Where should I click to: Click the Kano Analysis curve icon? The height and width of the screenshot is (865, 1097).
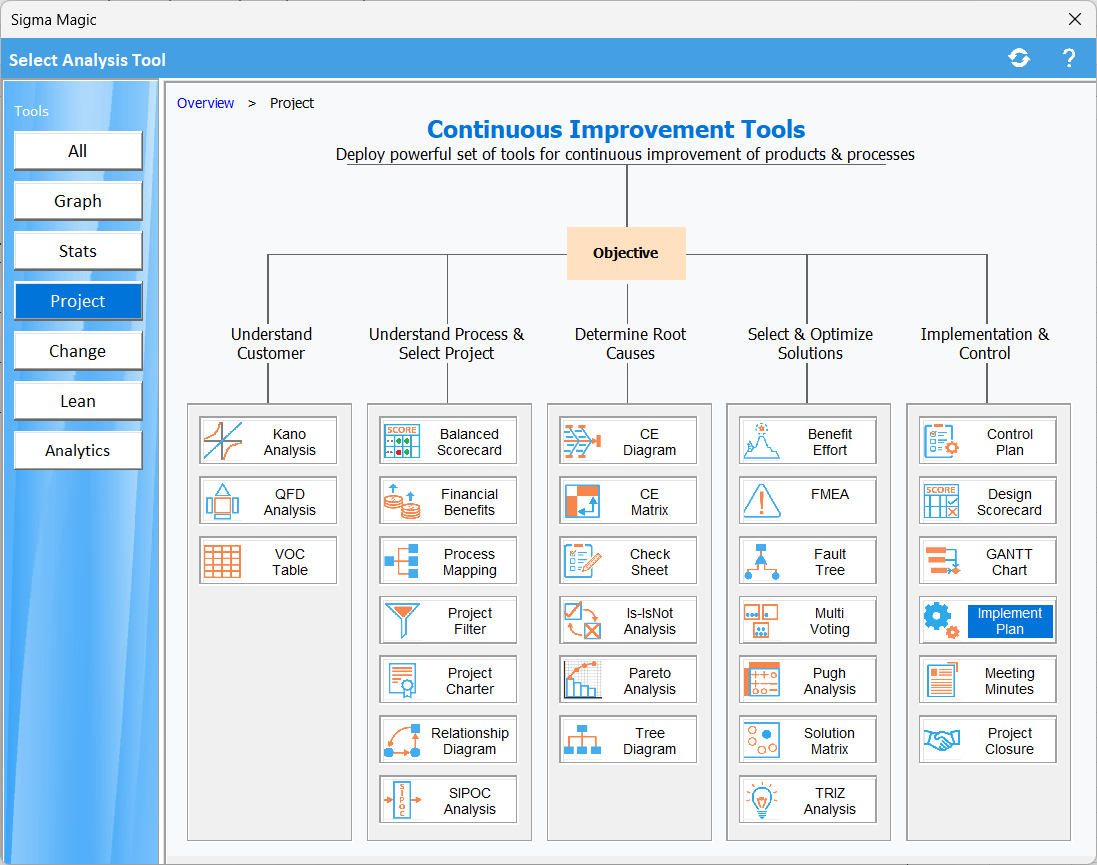coord(222,441)
